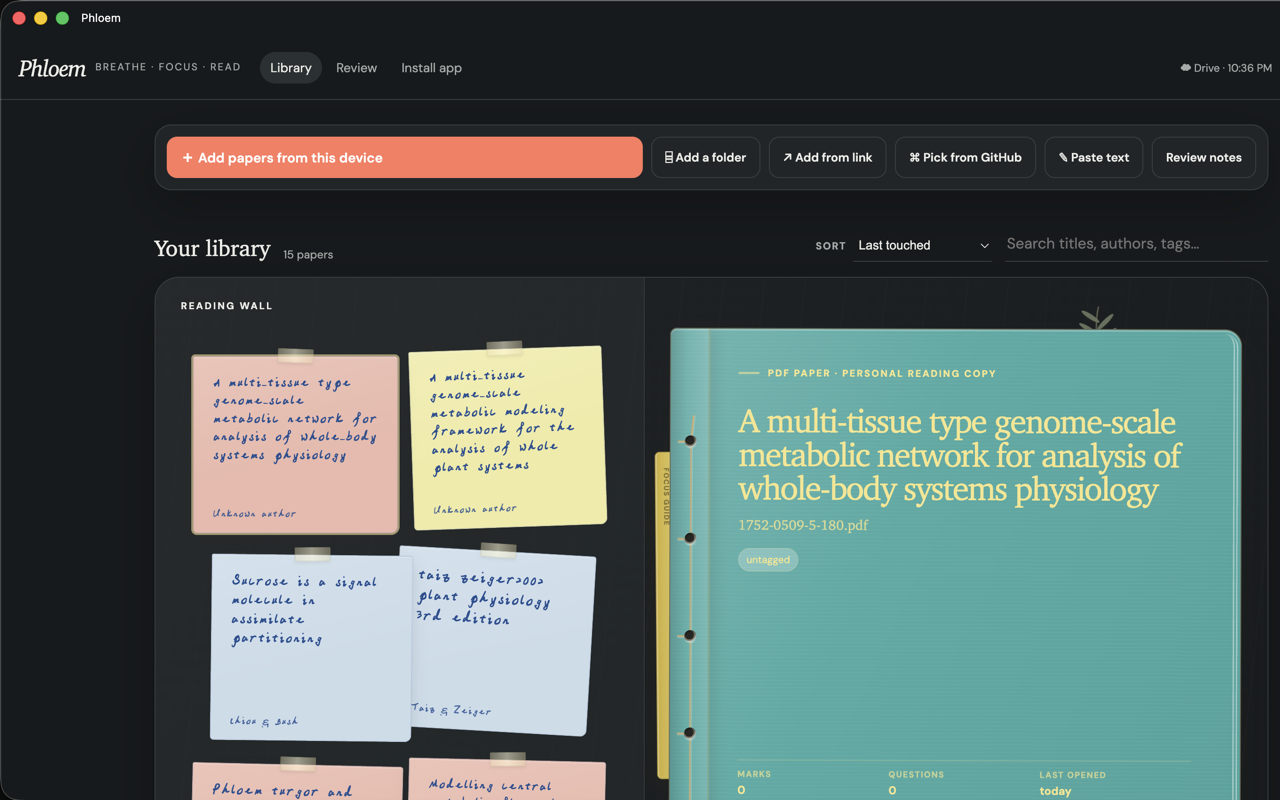This screenshot has height=800, width=1280.
Task: Click the Phloem logo
Action: [52, 68]
